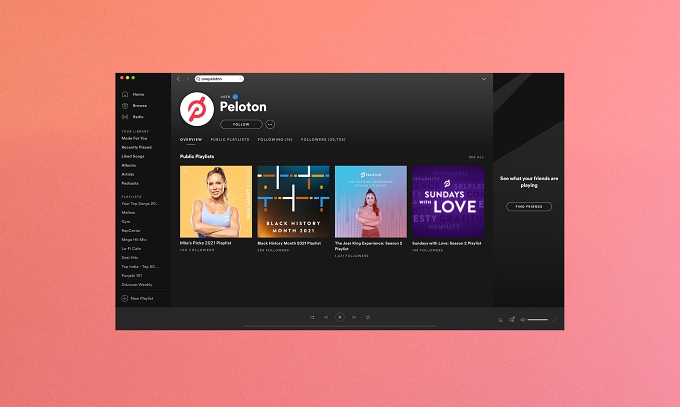Open the three-dot more options button
Image resolution: width=680 pixels, height=407 pixels.
(x=270, y=125)
